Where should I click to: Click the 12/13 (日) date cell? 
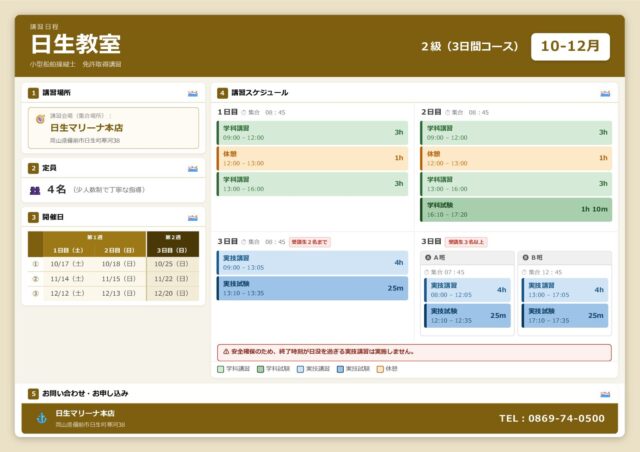tap(119, 294)
